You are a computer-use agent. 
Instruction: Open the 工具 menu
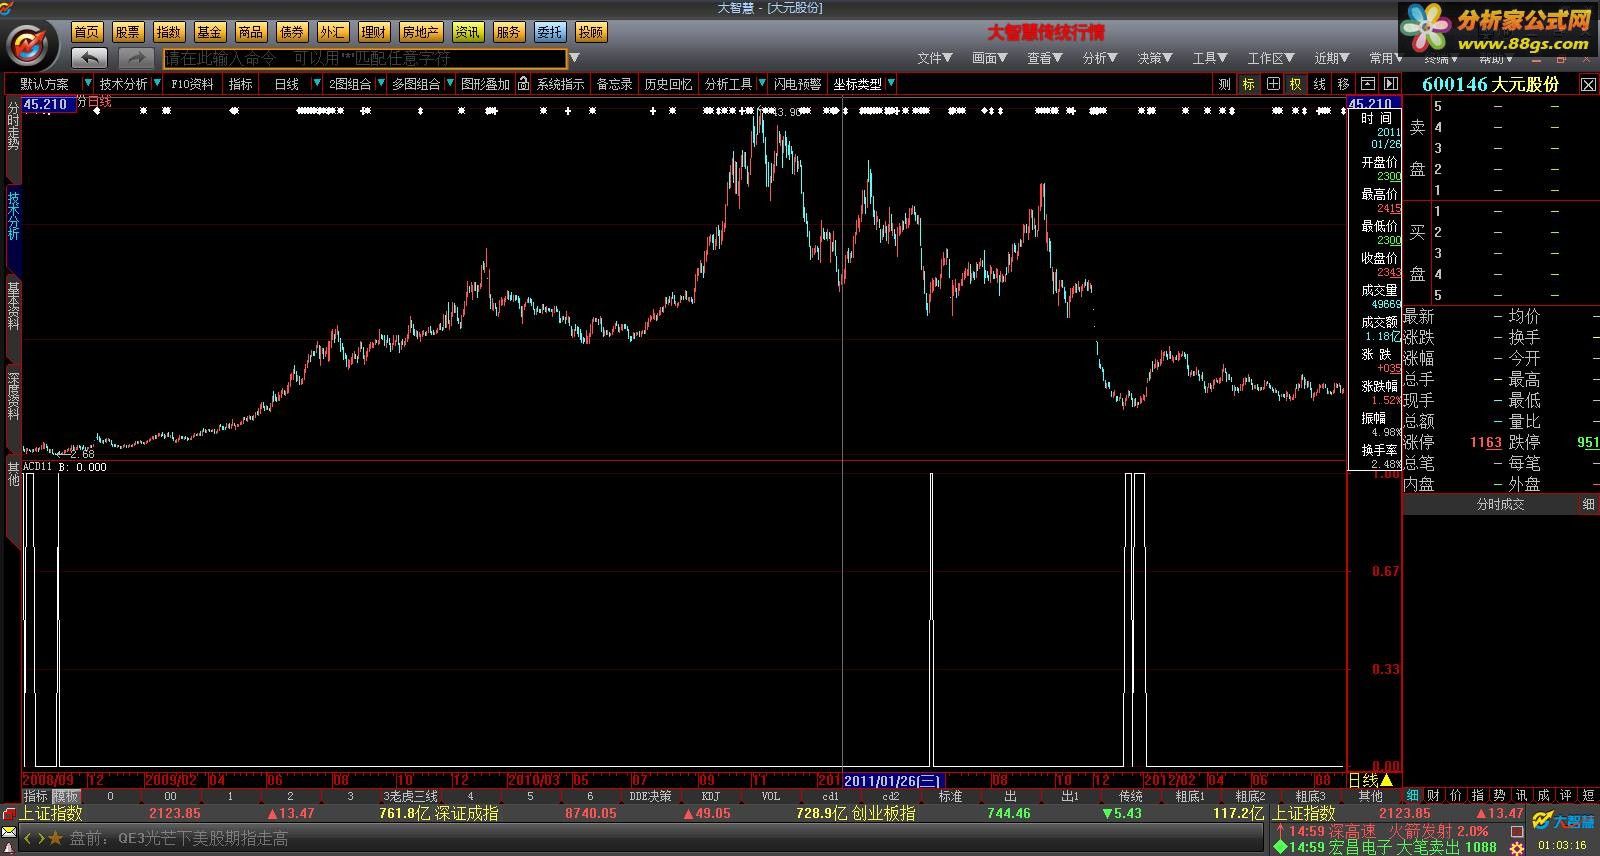pyautogui.click(x=1210, y=58)
